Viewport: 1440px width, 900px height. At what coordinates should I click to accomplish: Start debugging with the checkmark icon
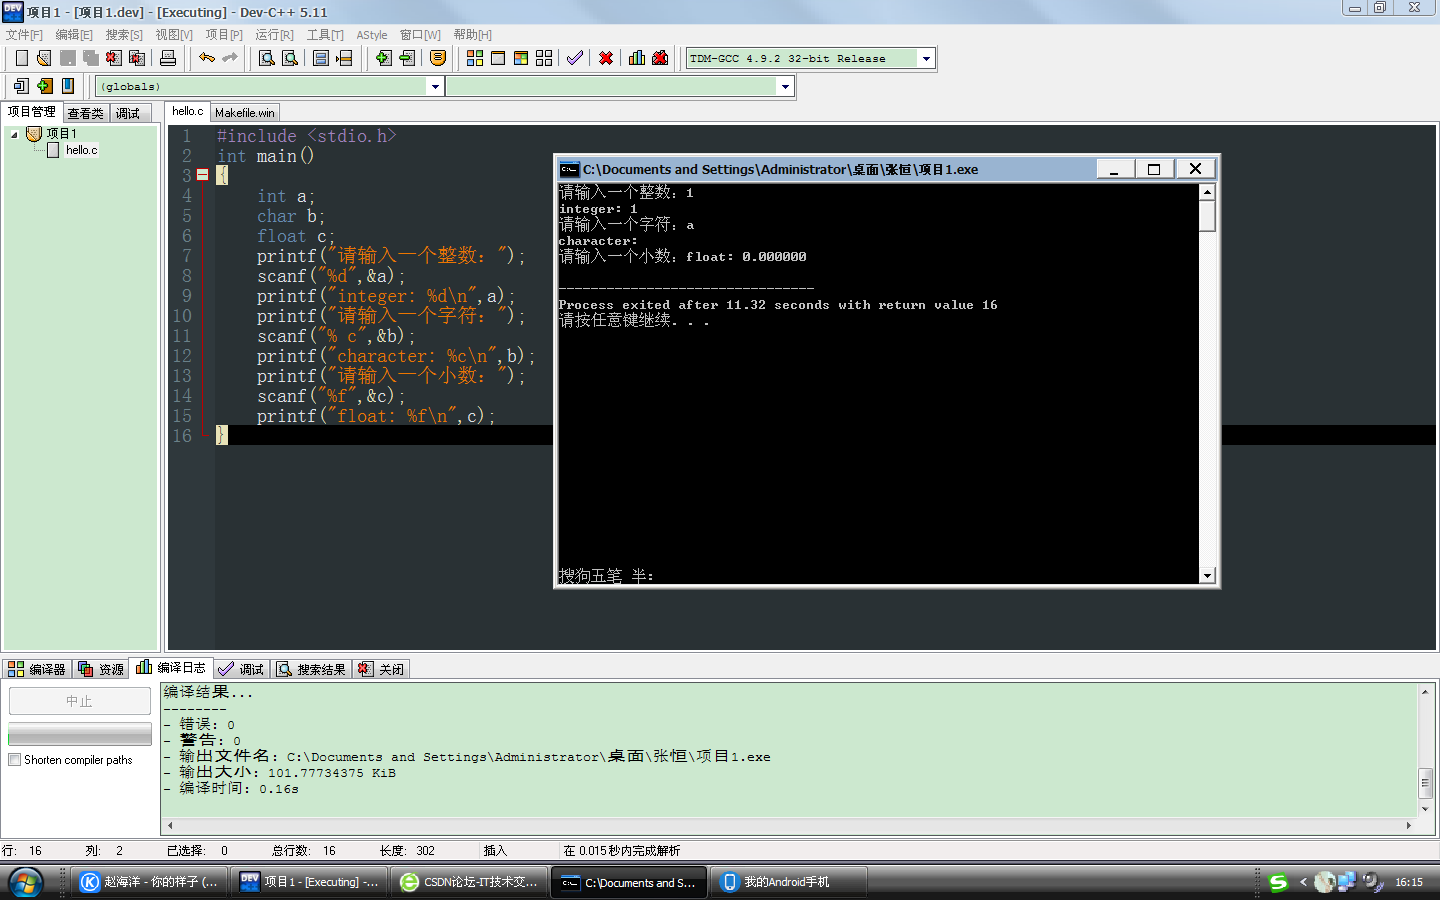pos(575,58)
